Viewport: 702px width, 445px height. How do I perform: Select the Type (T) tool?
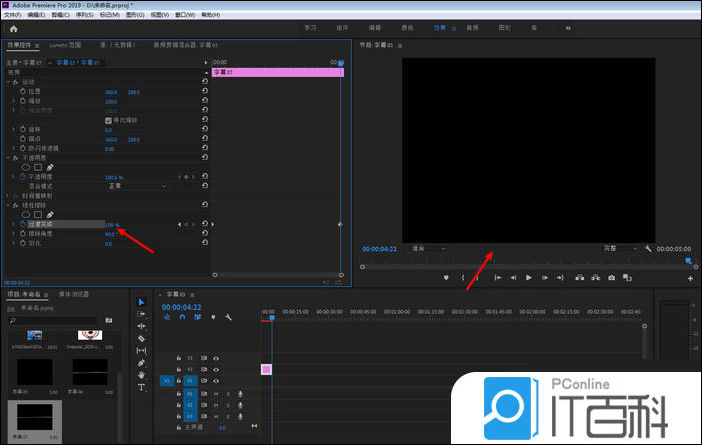[141, 386]
